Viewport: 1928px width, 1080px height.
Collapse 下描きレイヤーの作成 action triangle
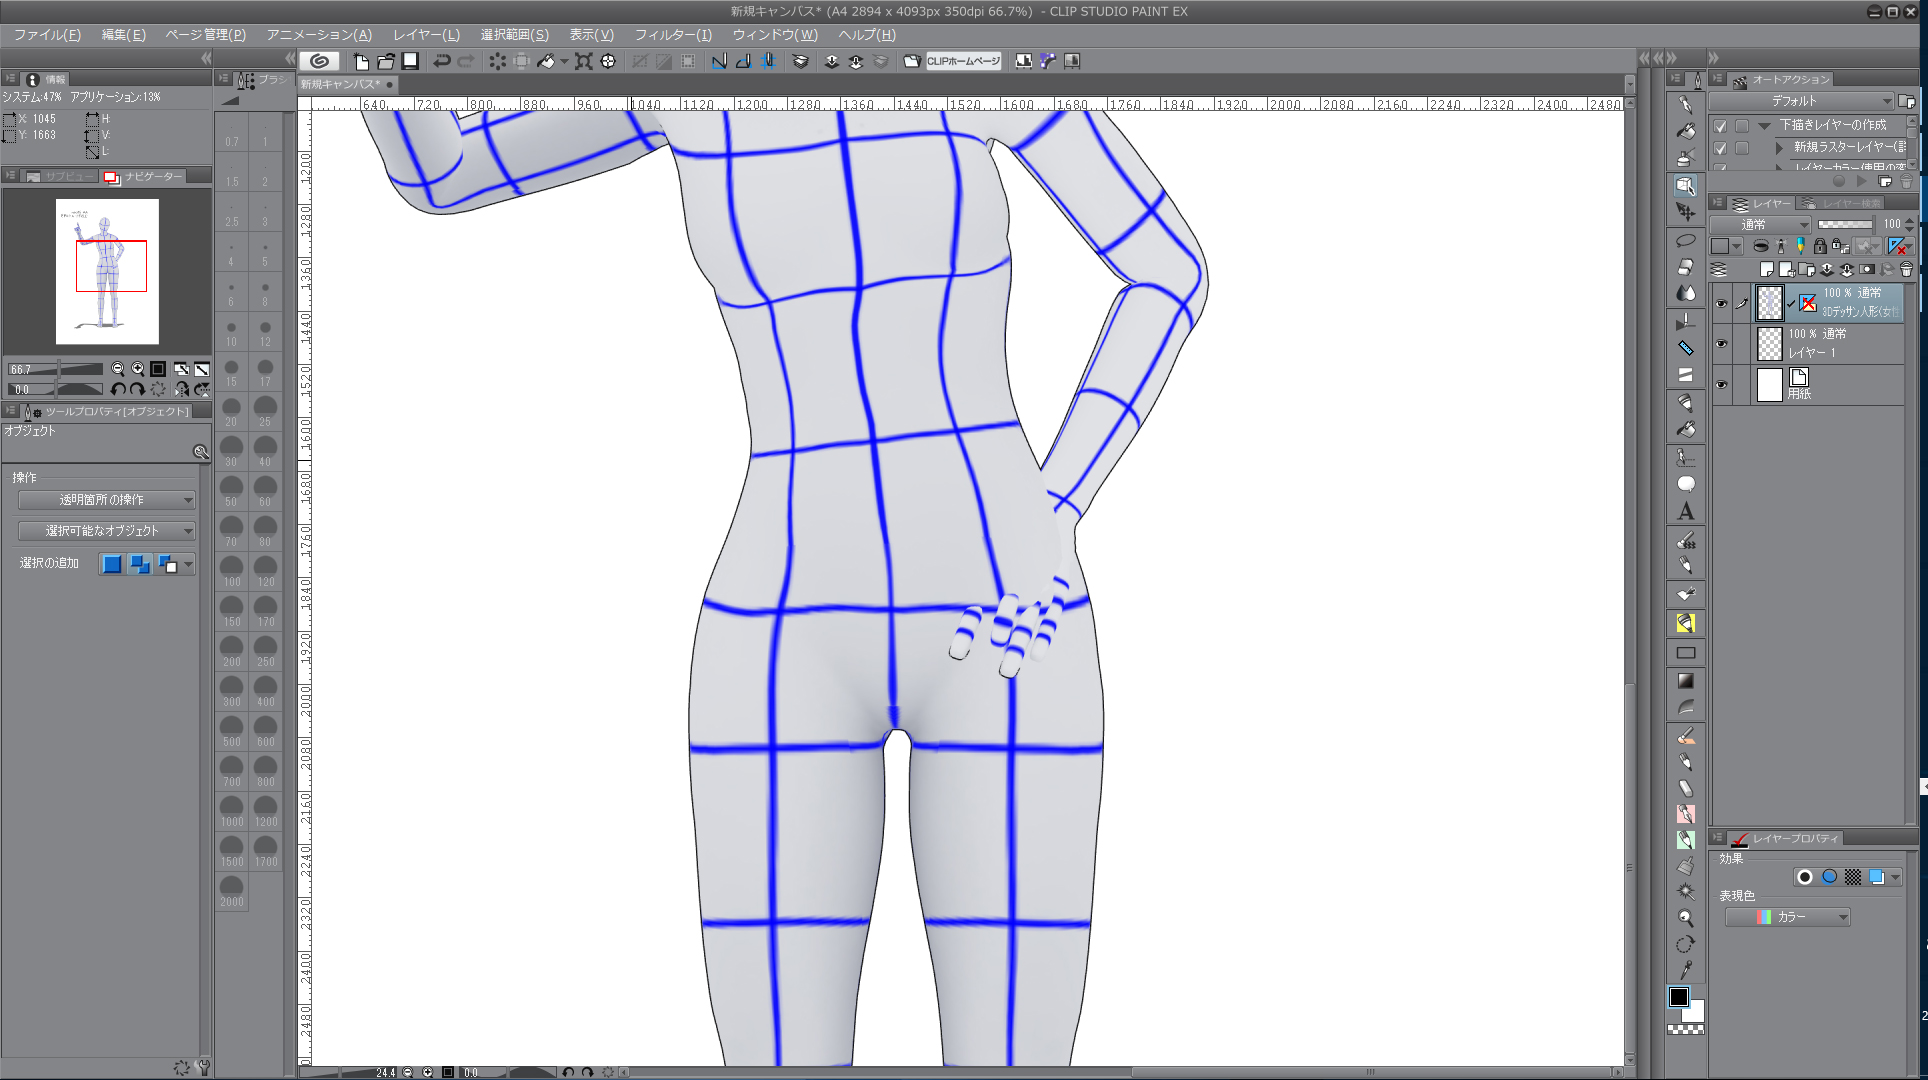(1764, 126)
